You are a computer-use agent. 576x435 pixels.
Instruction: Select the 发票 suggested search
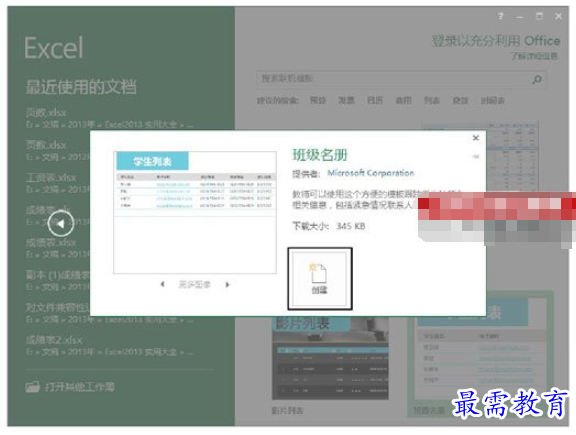[x=346, y=100]
